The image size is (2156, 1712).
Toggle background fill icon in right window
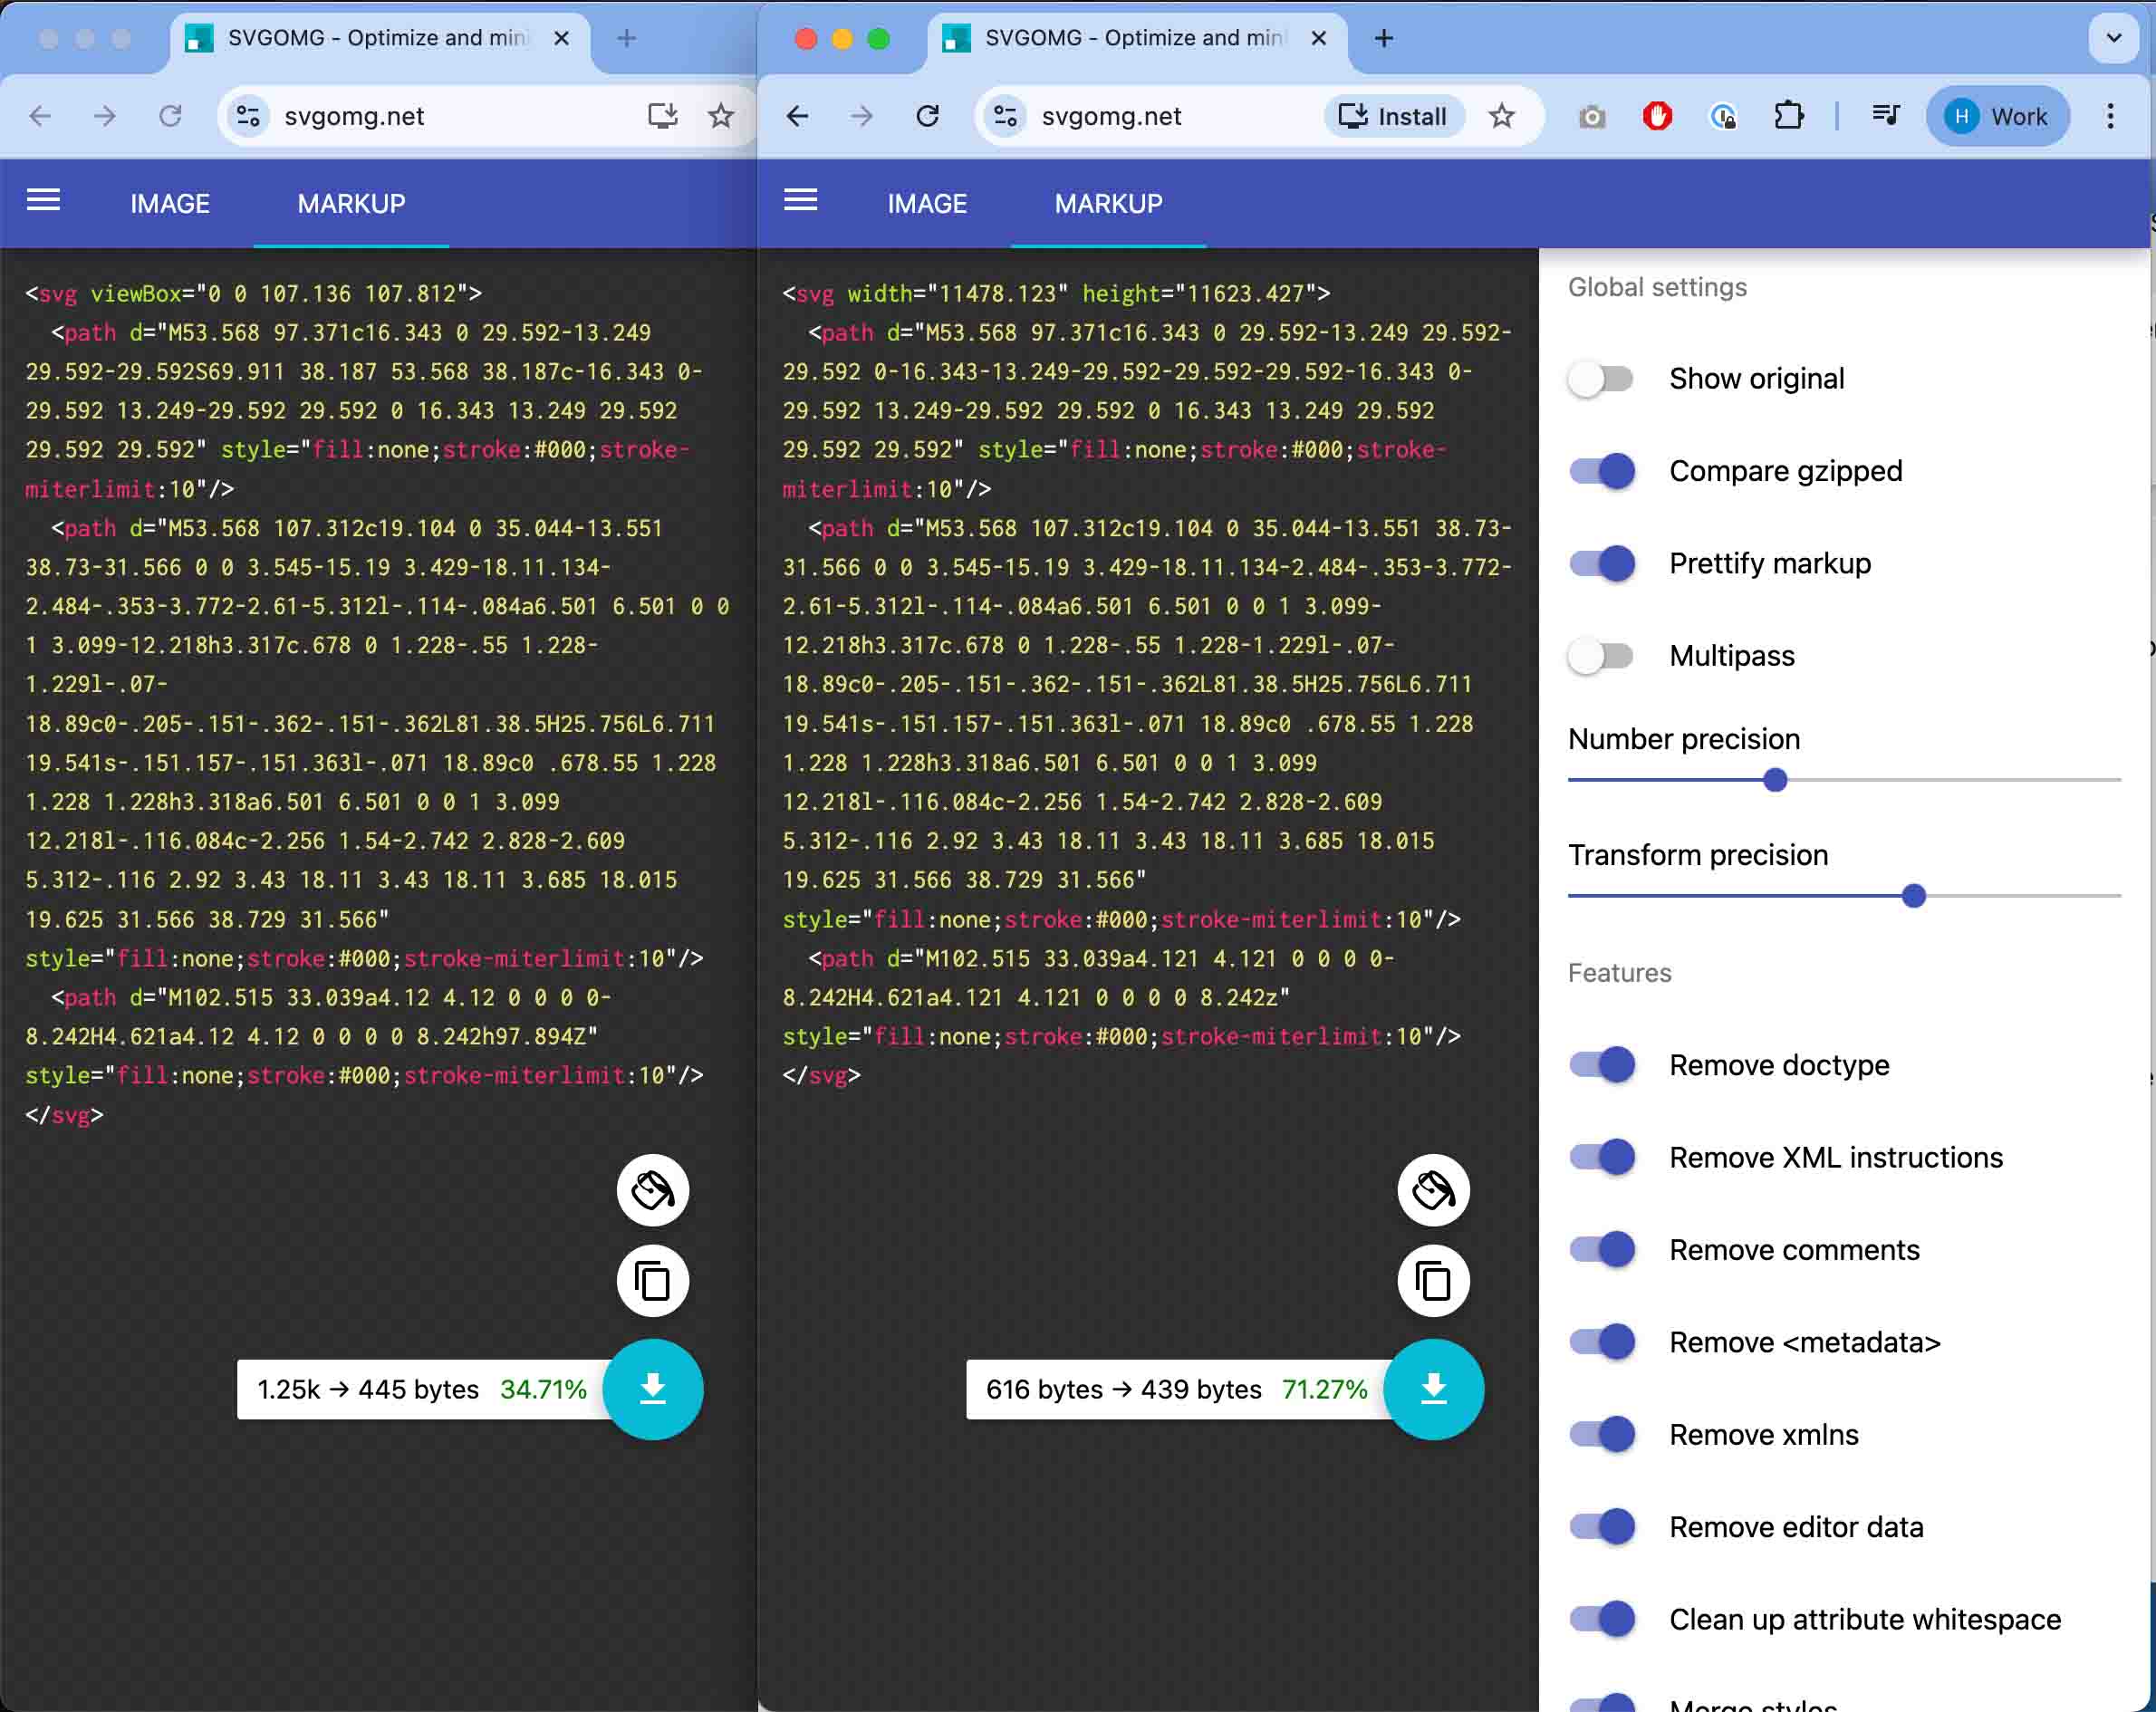coord(1433,1190)
